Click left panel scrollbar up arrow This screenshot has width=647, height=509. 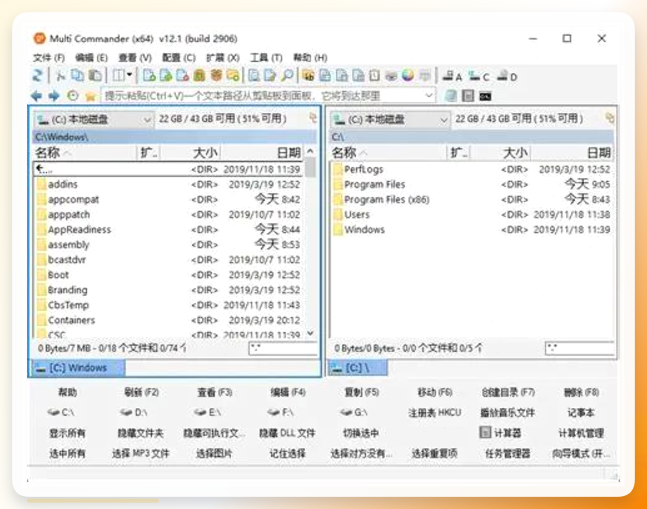coord(310,152)
